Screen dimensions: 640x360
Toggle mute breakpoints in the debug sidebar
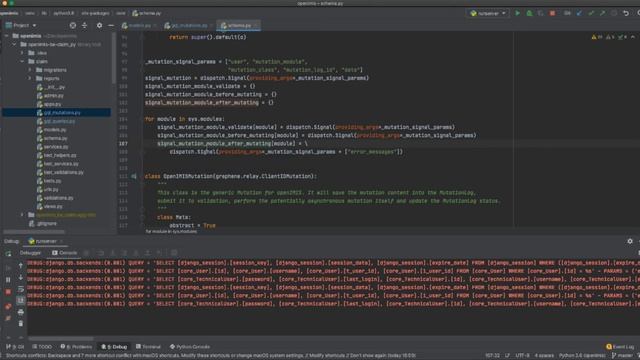pos(8,318)
